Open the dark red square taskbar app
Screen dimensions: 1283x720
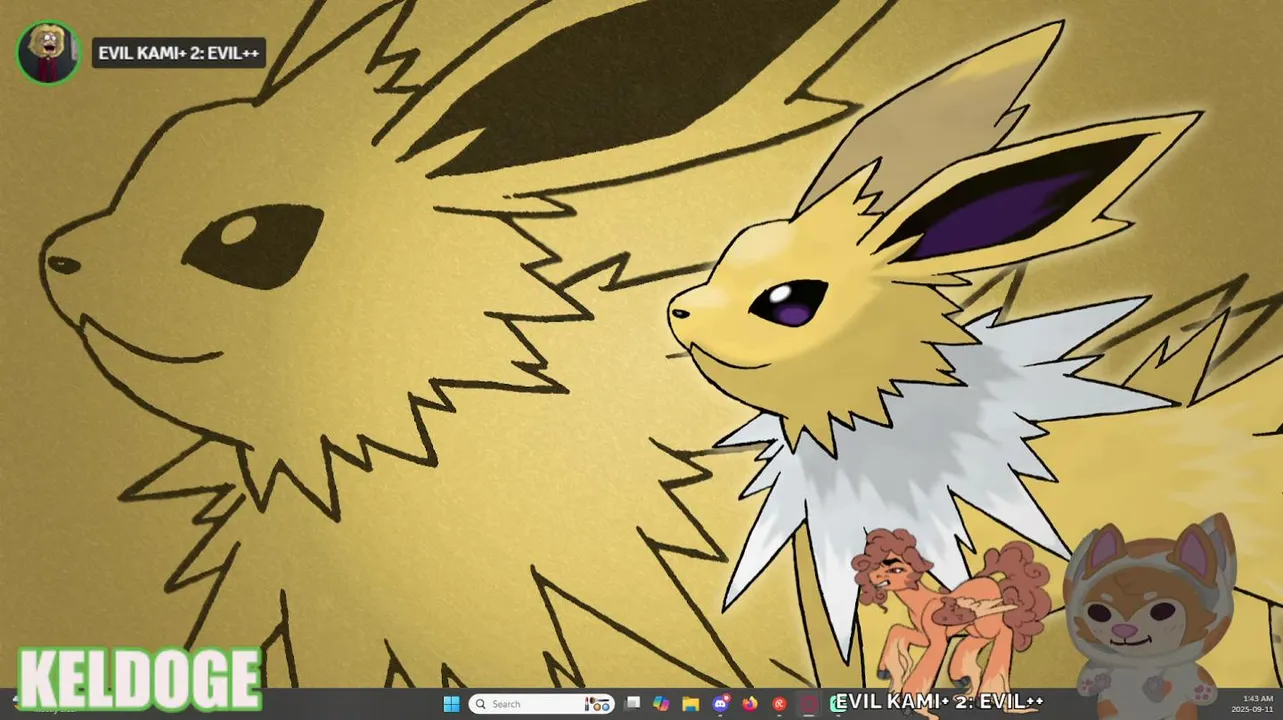pyautogui.click(x=808, y=704)
